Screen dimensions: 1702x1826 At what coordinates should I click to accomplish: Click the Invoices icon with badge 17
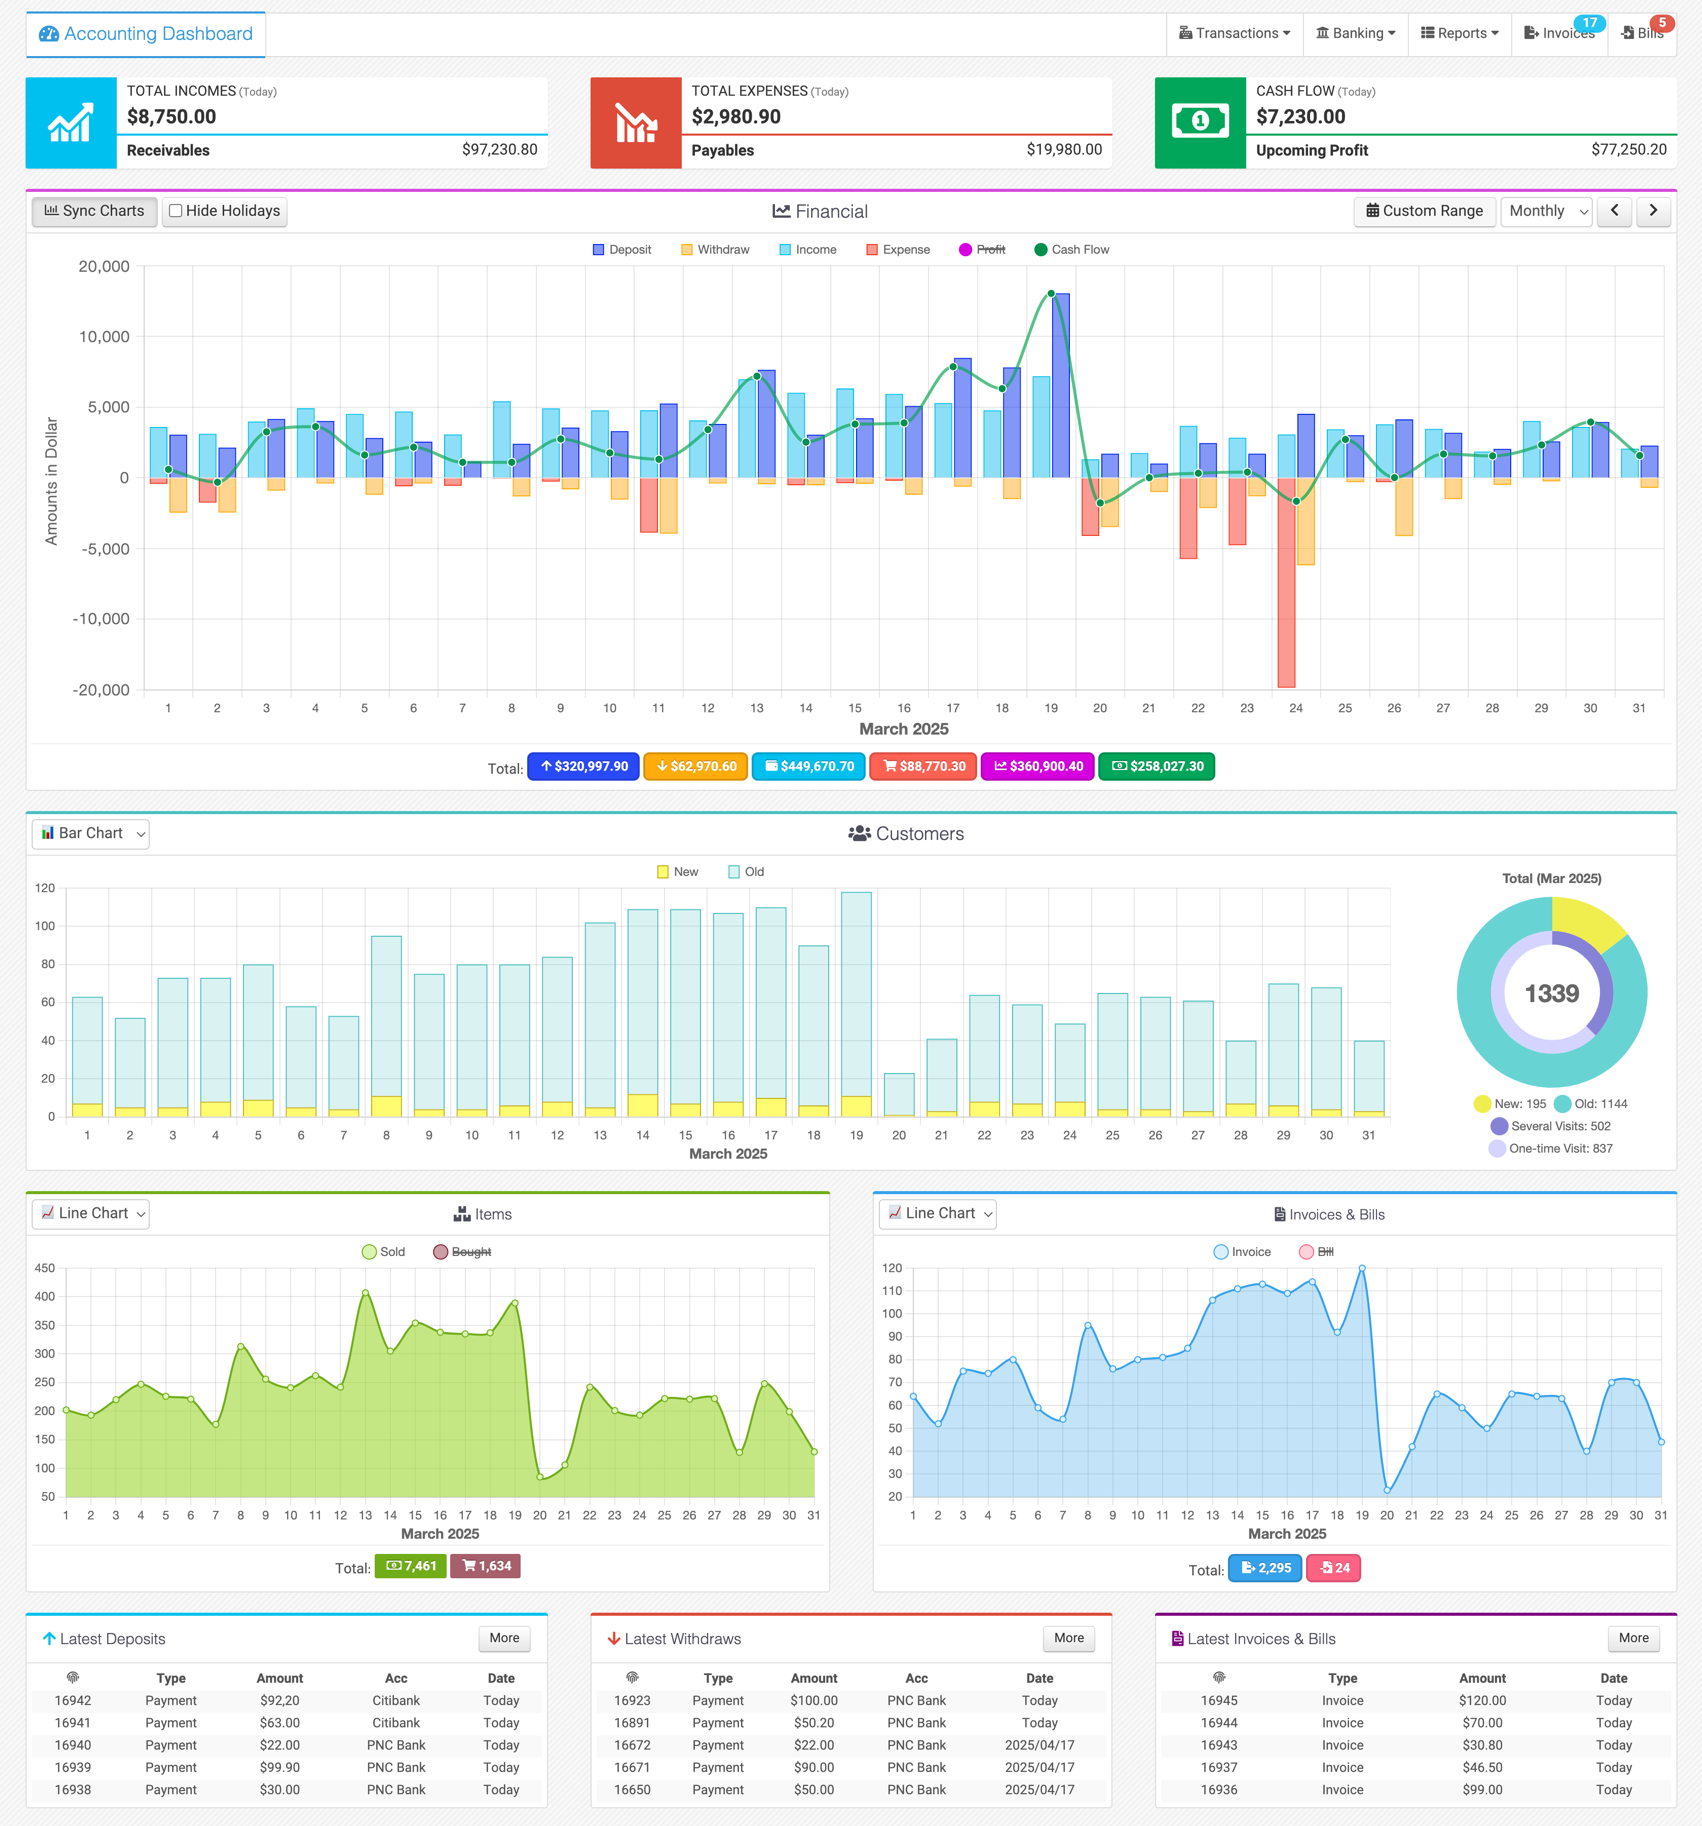1531,34
